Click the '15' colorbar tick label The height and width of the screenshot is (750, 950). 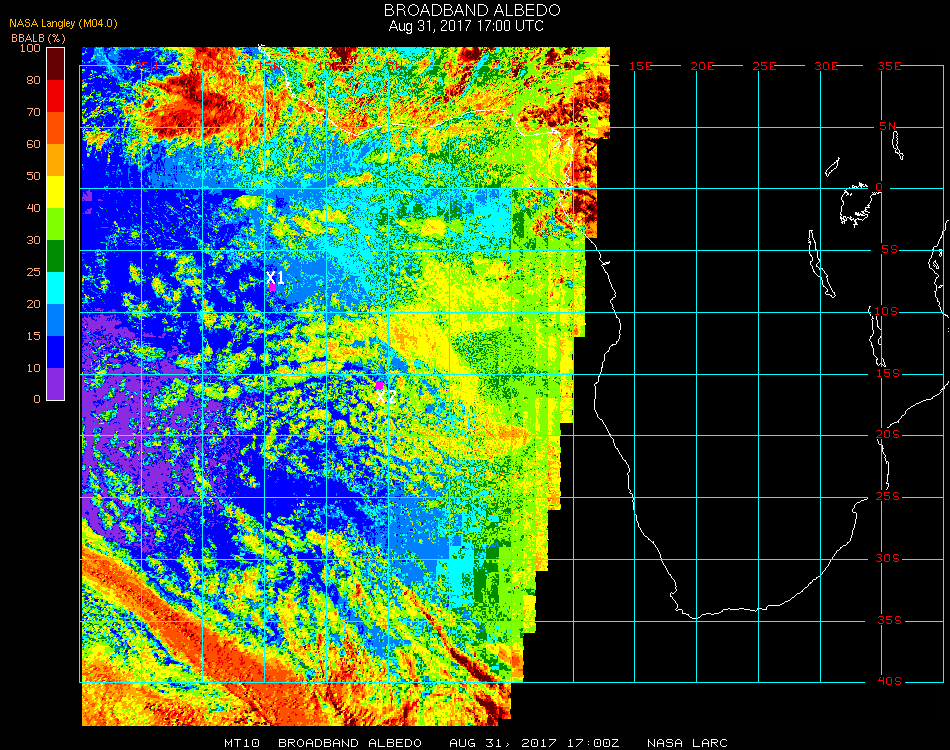(x=33, y=336)
